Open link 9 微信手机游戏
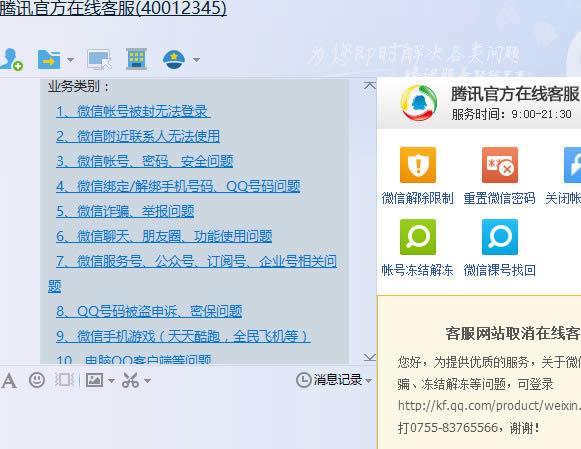 [183, 336]
